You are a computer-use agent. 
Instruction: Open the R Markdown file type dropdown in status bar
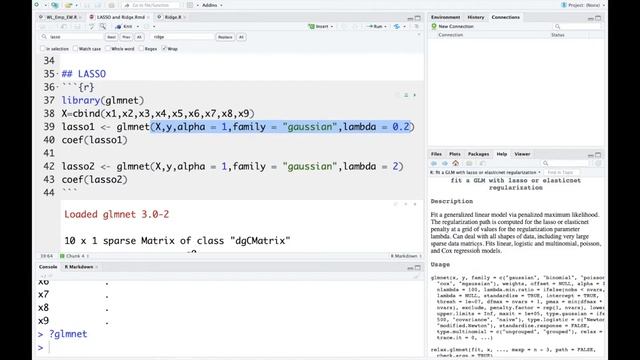click(406, 256)
